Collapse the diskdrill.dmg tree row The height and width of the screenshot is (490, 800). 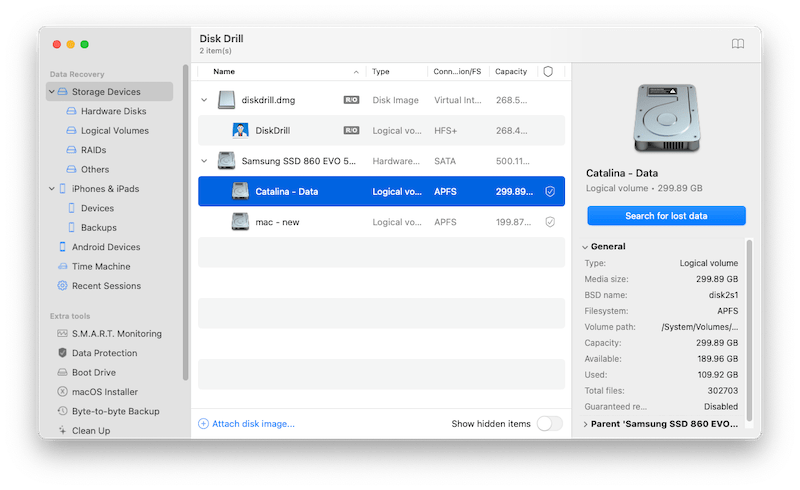click(x=204, y=100)
